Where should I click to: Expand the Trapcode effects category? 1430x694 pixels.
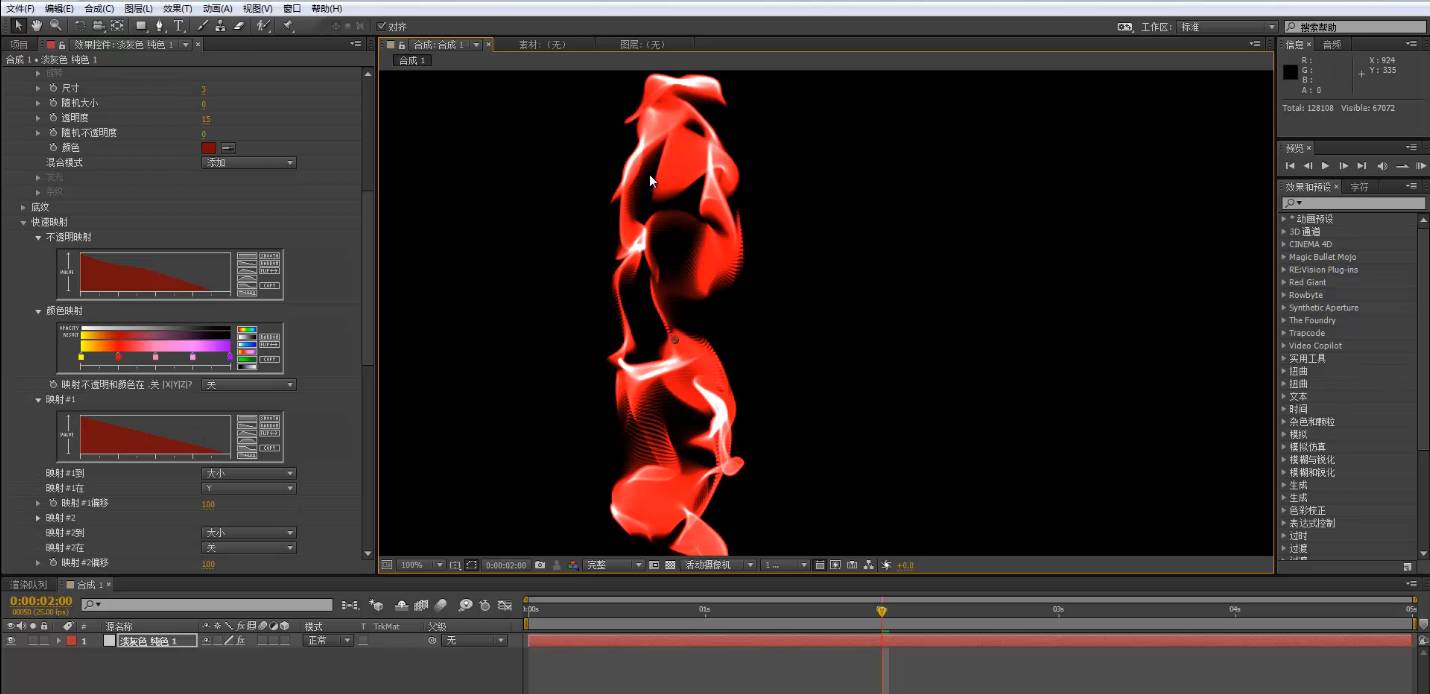(x=1284, y=333)
